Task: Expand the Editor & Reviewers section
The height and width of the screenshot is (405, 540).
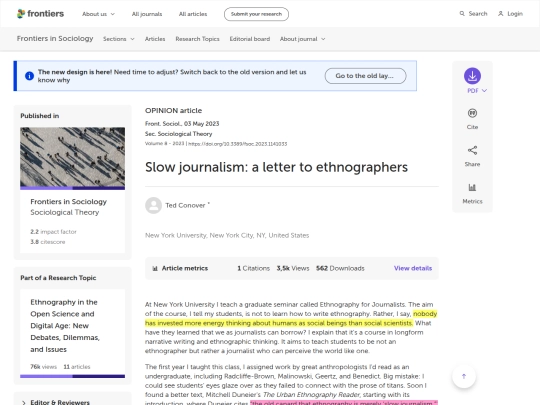Action: (55, 402)
